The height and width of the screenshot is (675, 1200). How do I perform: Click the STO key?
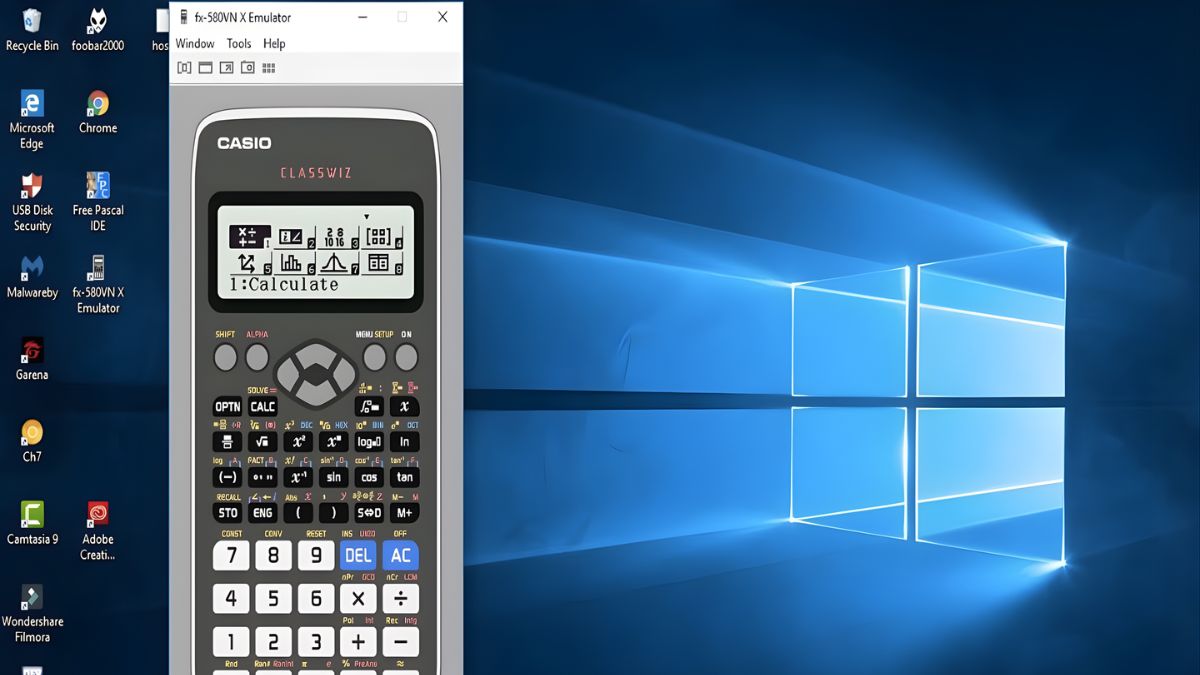click(228, 512)
